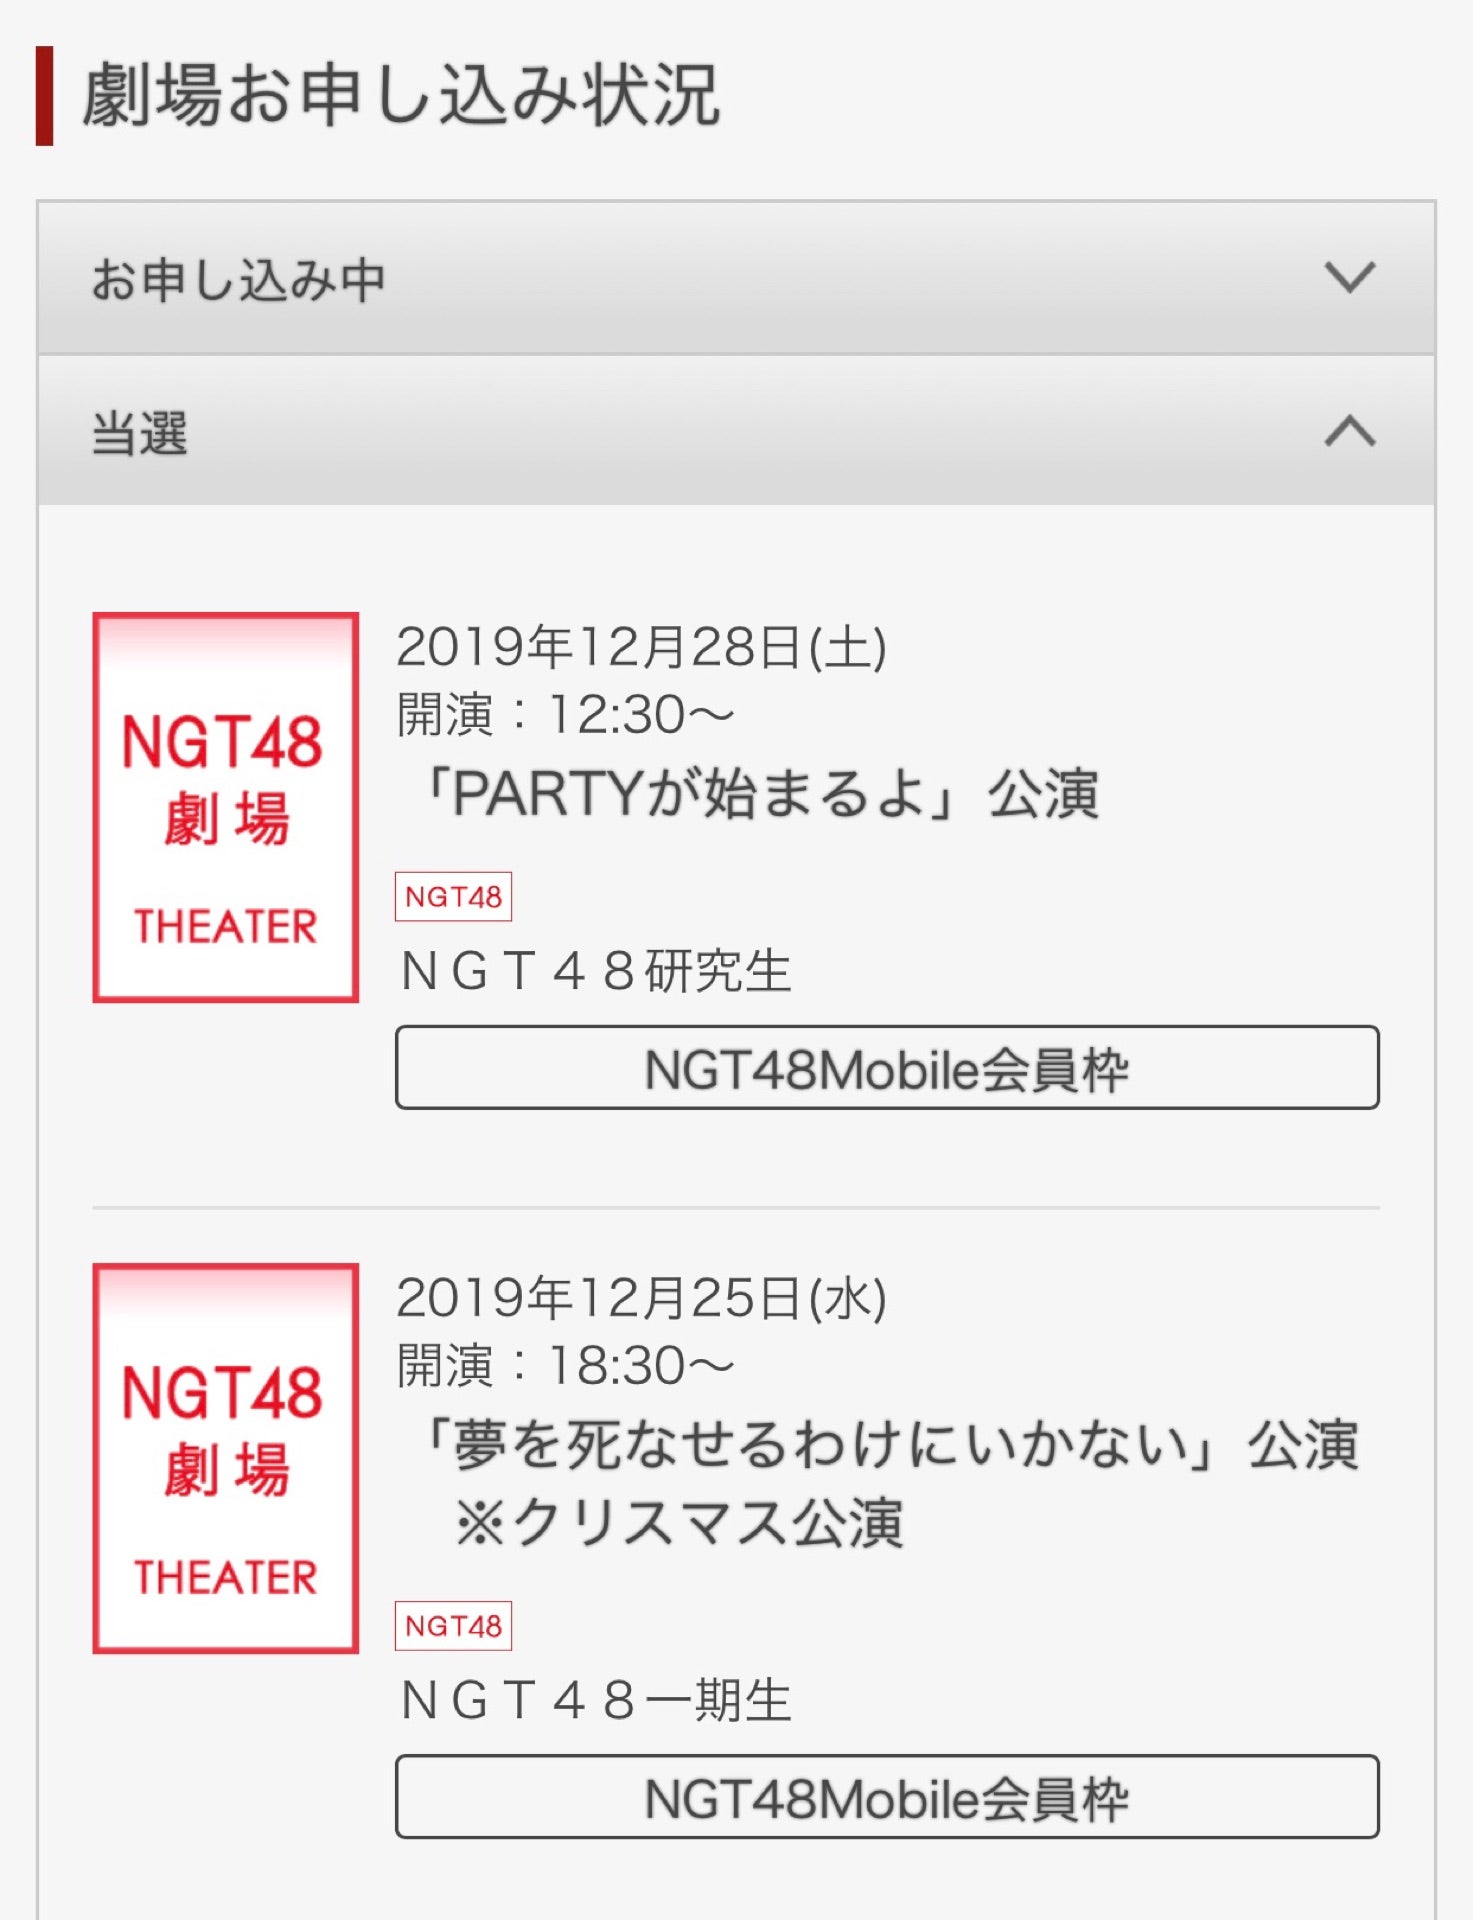The height and width of the screenshot is (1920, 1473).
Task: Collapse the 当選 section chevron
Action: pos(1349,431)
